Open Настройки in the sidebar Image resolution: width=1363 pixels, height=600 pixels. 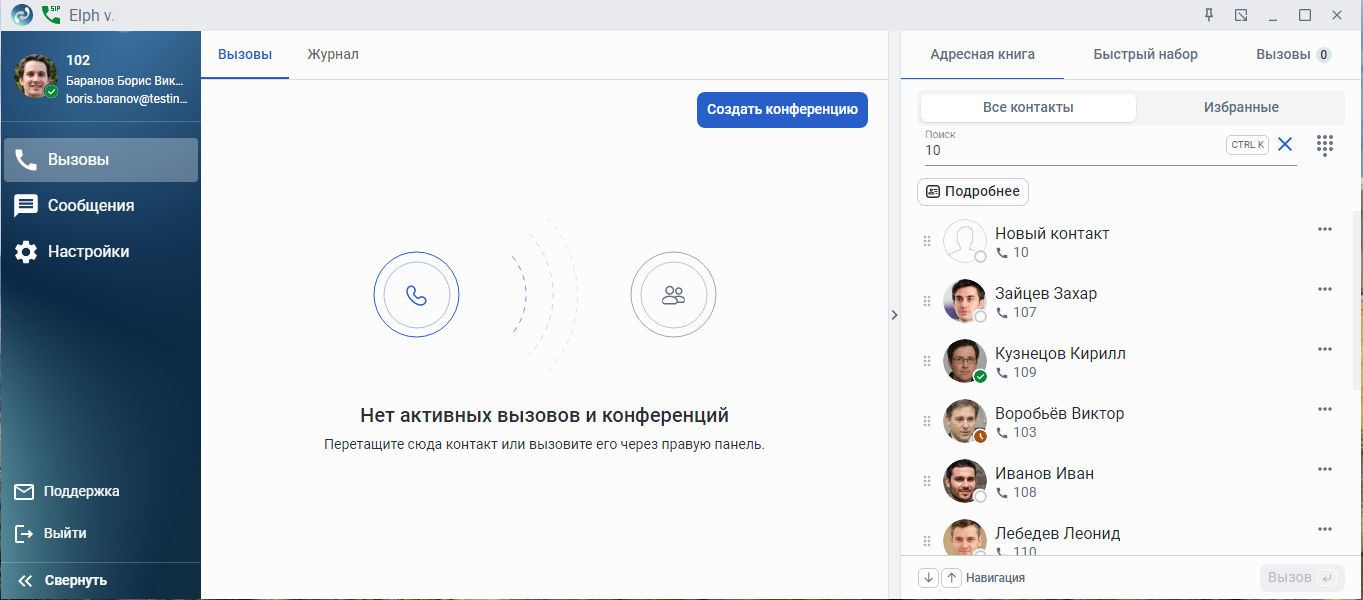(101, 252)
